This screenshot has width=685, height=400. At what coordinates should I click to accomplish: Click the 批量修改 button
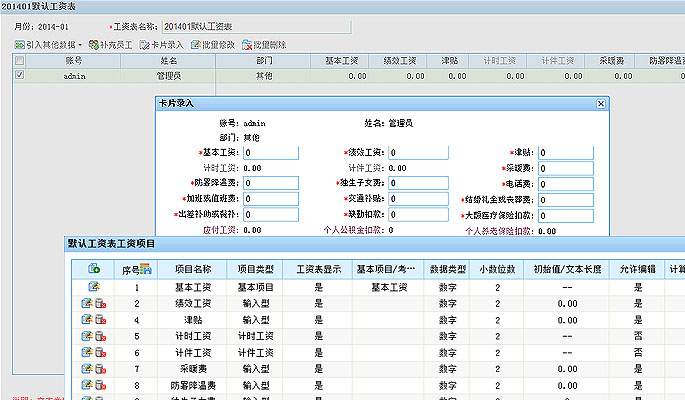214,45
